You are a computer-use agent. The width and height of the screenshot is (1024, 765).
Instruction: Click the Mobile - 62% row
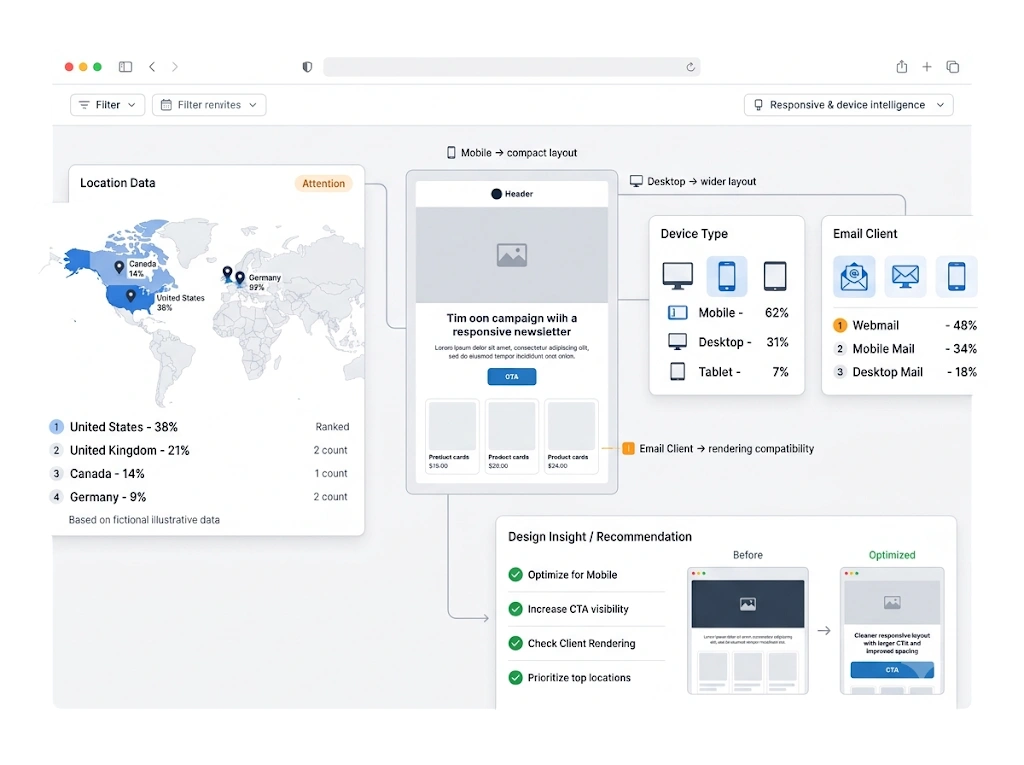tap(728, 313)
